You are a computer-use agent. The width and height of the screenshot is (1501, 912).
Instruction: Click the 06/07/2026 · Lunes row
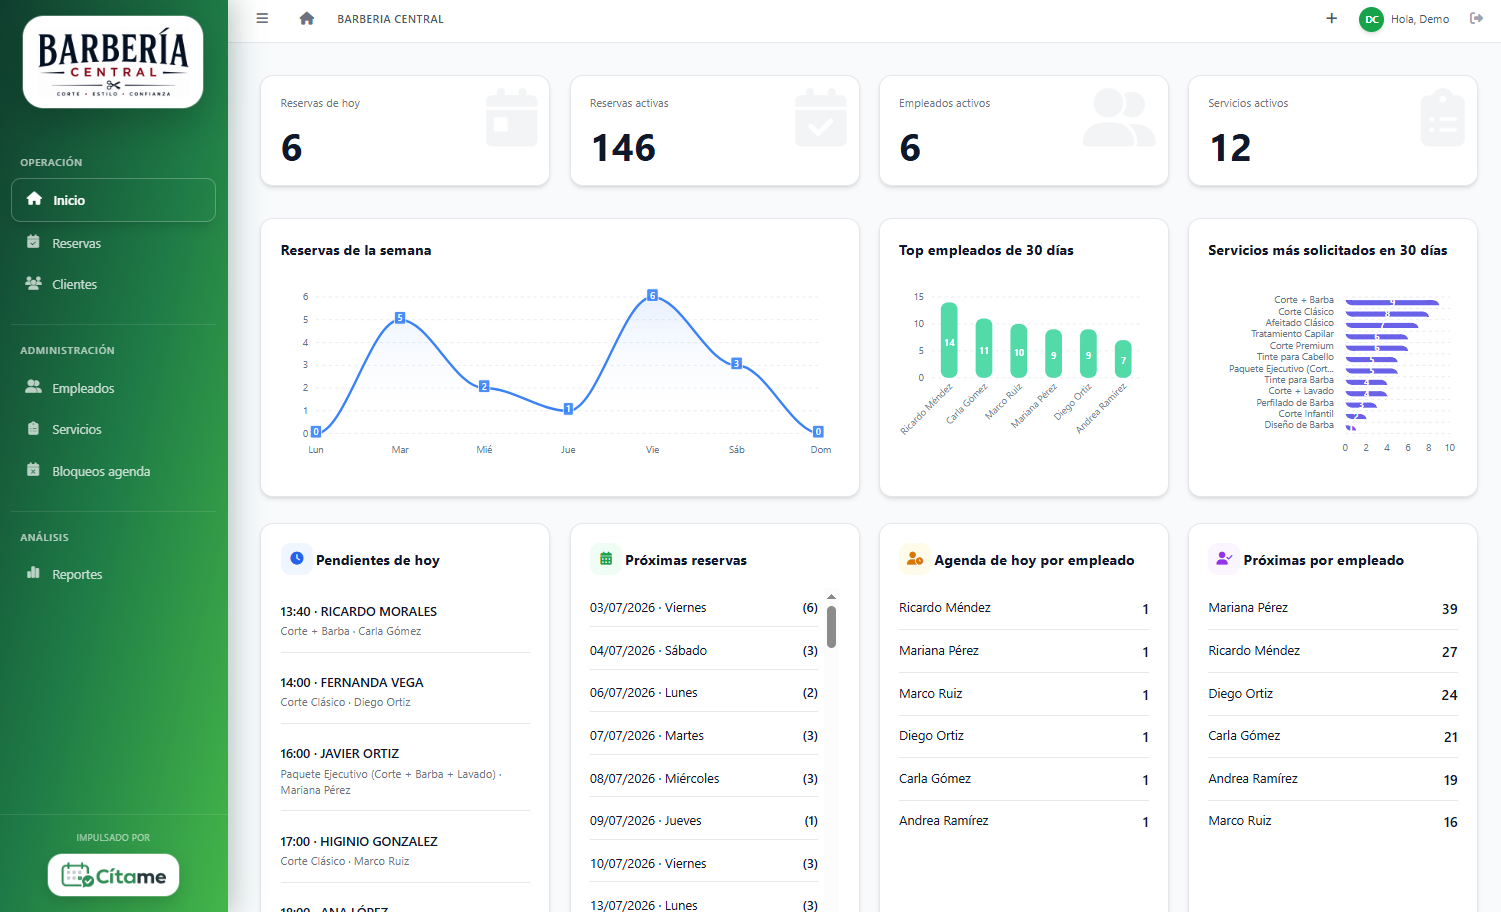click(704, 693)
